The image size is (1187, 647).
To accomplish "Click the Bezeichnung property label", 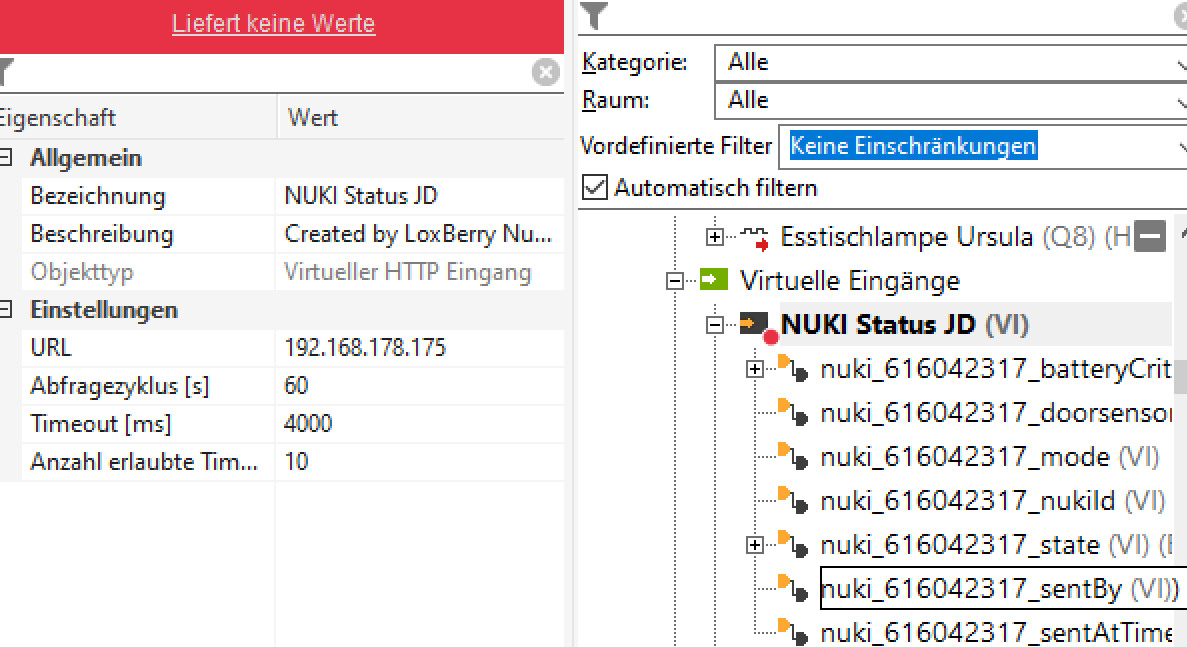I will 98,196.
